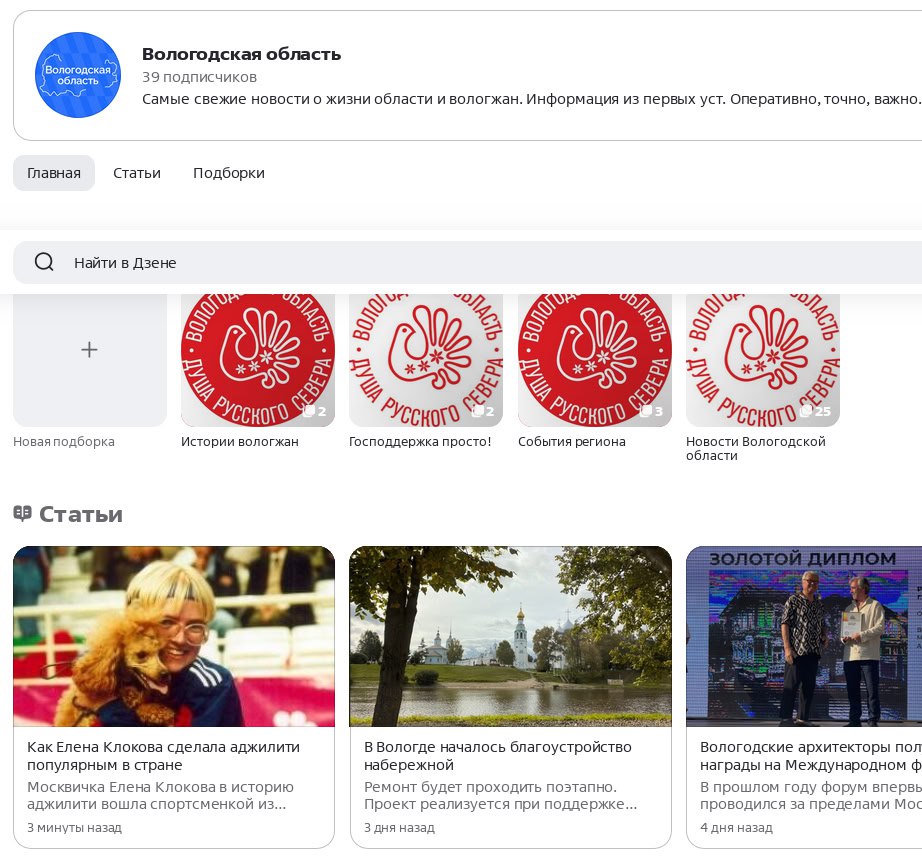922x857 pixels.
Task: Click the 'Ремонт будет проходить поэтапно' excerpt
Action: [500, 795]
